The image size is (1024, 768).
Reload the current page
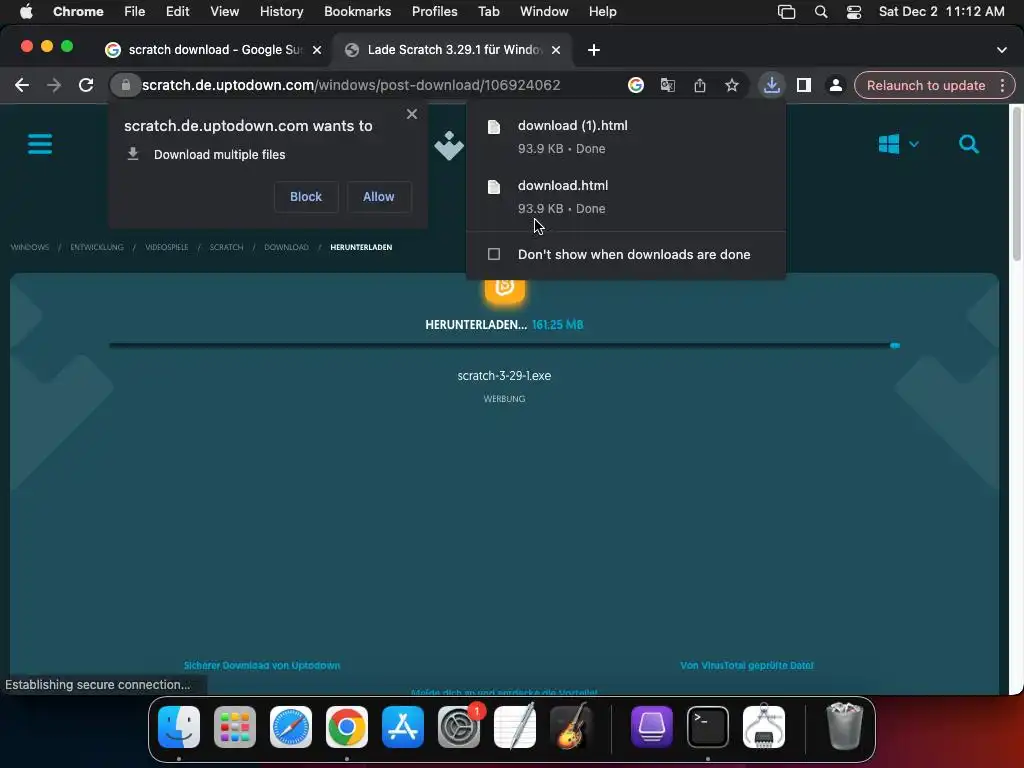pos(86,86)
